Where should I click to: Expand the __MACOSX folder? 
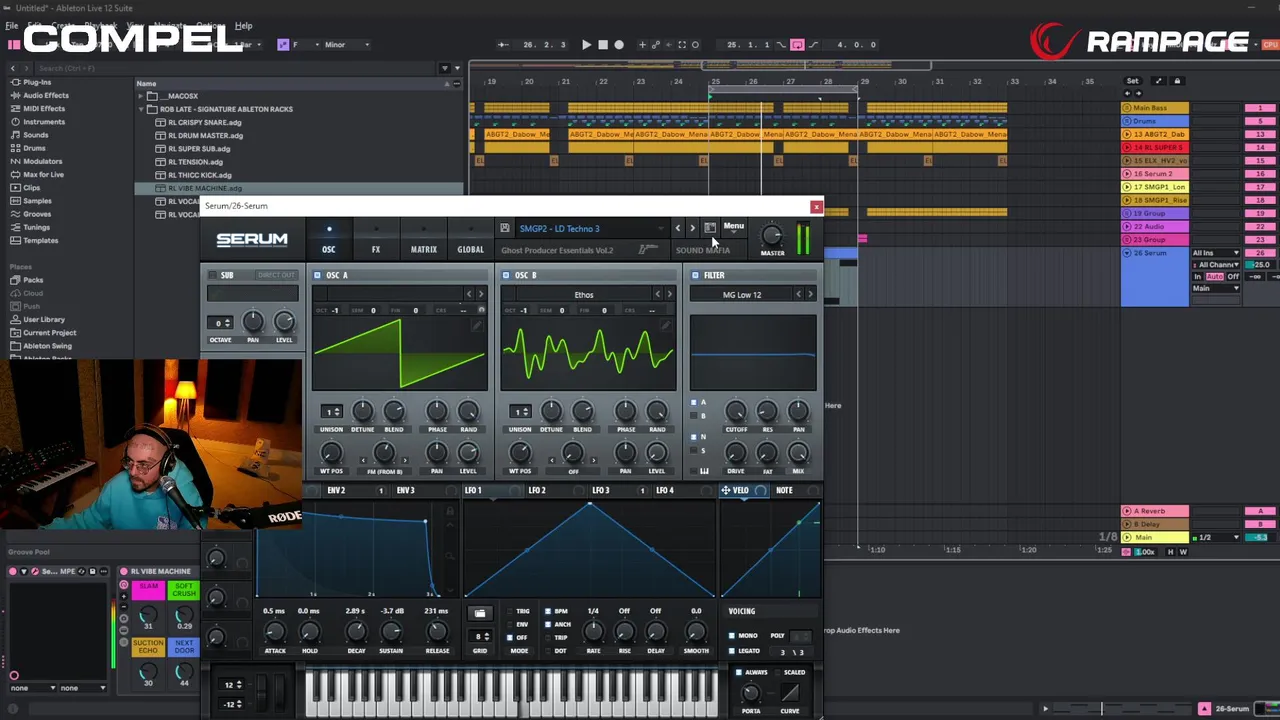tap(141, 96)
